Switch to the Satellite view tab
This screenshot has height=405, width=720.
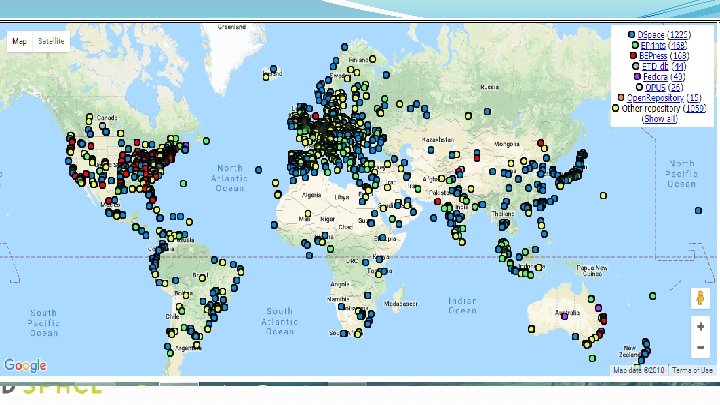tap(51, 41)
